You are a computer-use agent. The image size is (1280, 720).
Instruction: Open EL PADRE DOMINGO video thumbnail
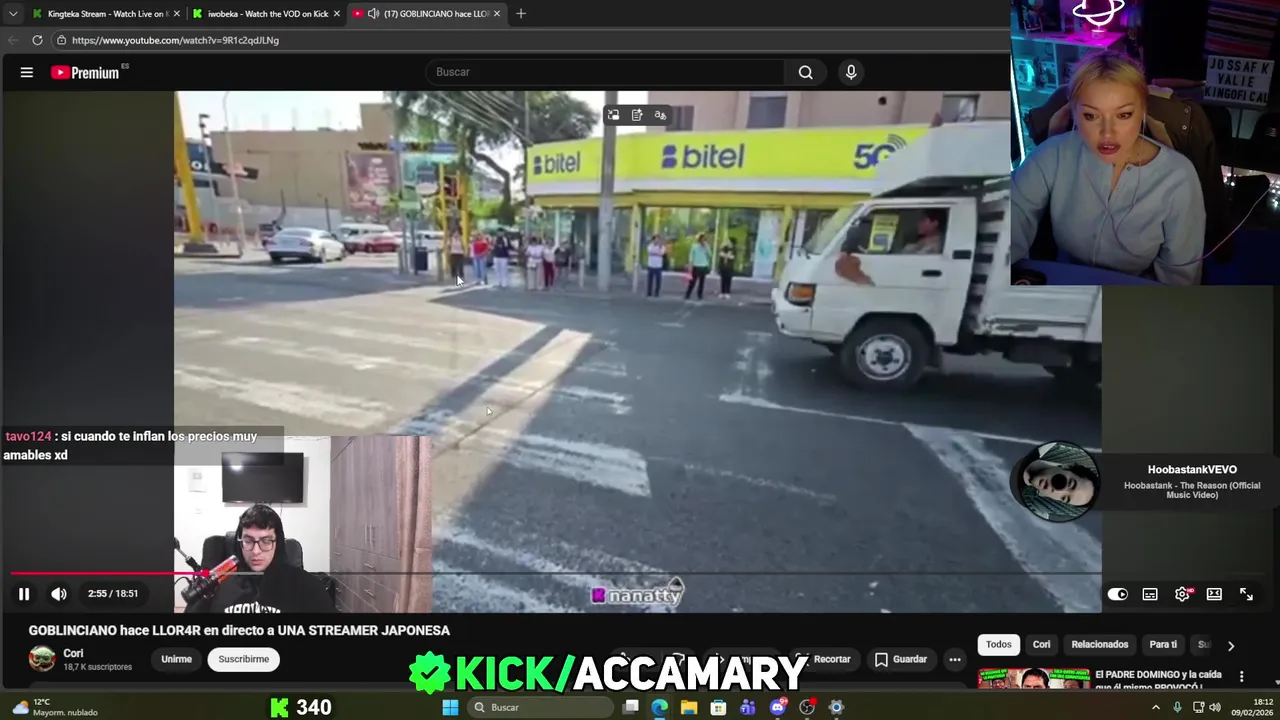coord(1033,679)
